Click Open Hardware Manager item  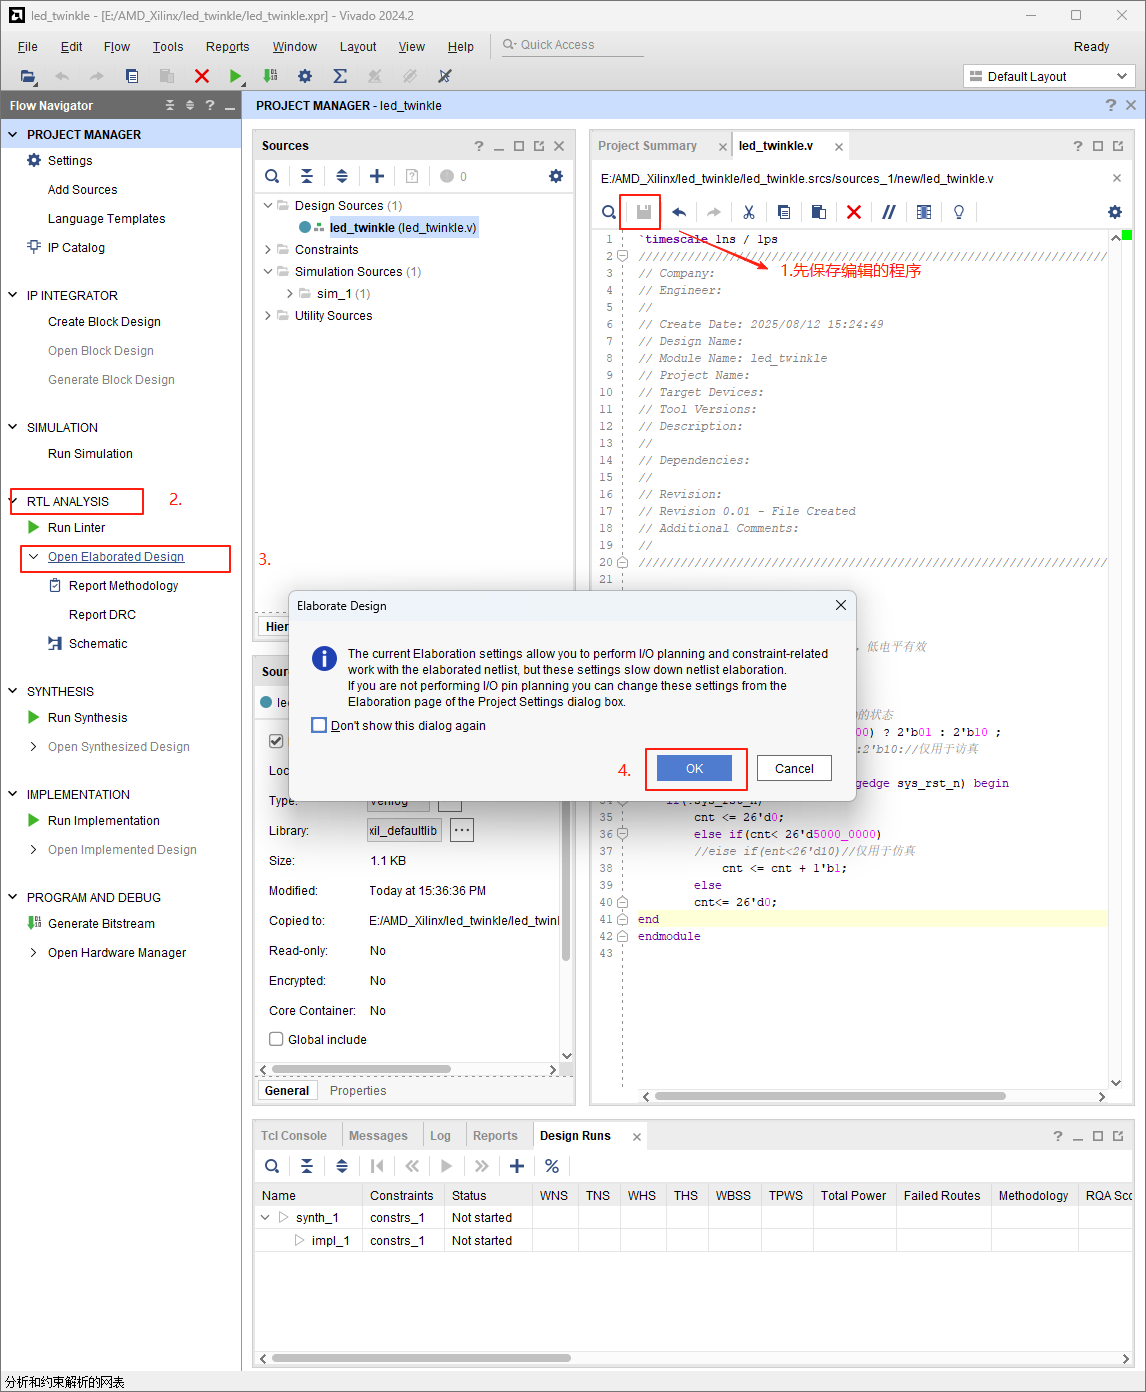[117, 953]
